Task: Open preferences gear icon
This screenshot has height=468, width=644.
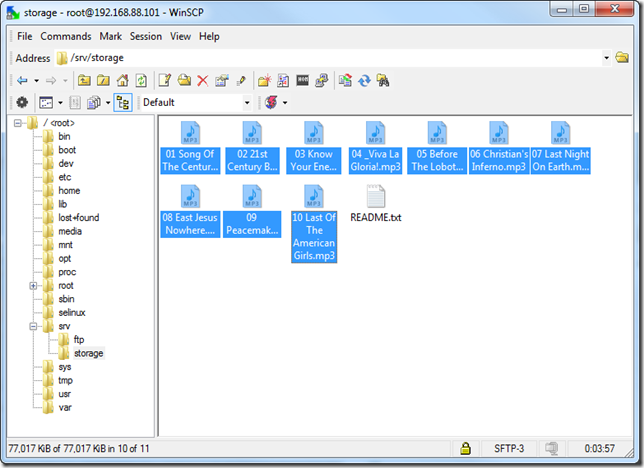Action: pos(22,102)
